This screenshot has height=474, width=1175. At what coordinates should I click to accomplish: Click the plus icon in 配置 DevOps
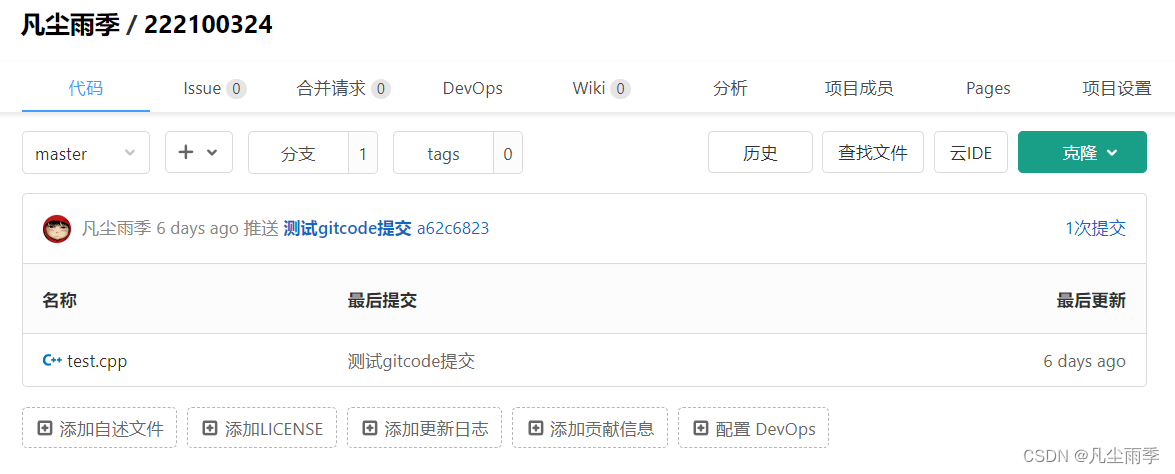(701, 428)
